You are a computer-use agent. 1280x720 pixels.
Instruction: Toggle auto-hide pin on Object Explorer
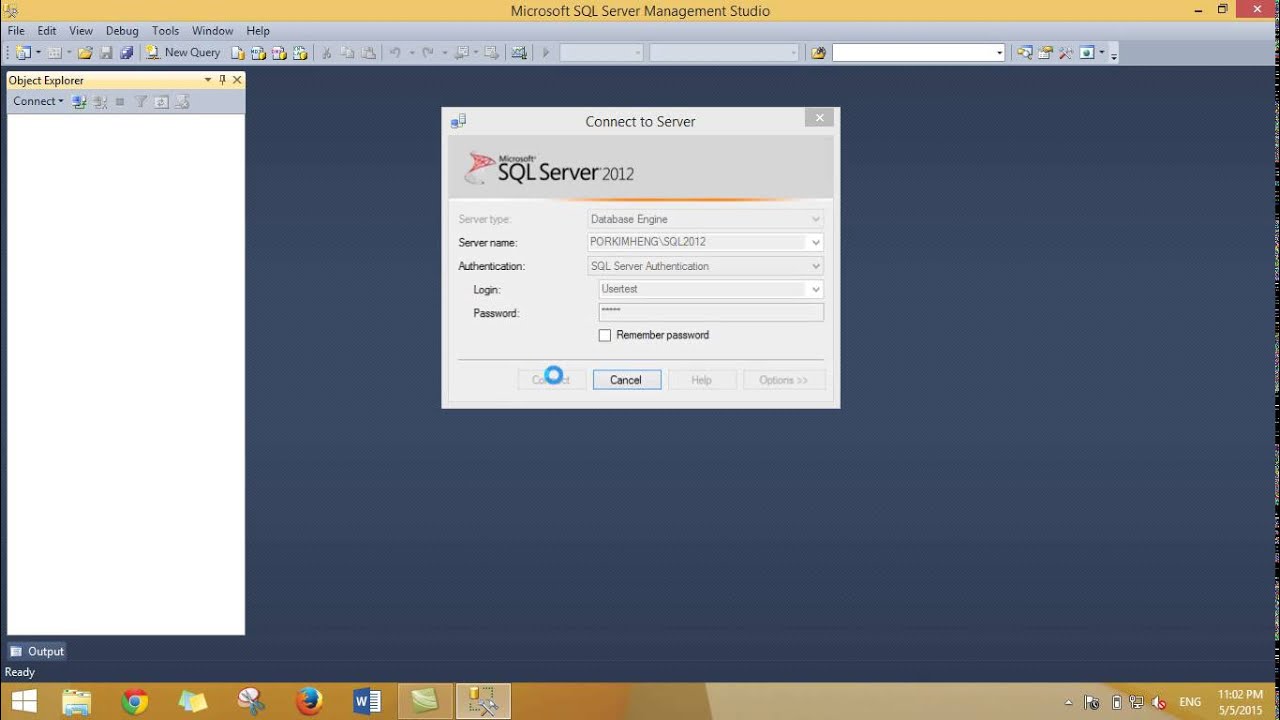click(x=222, y=80)
